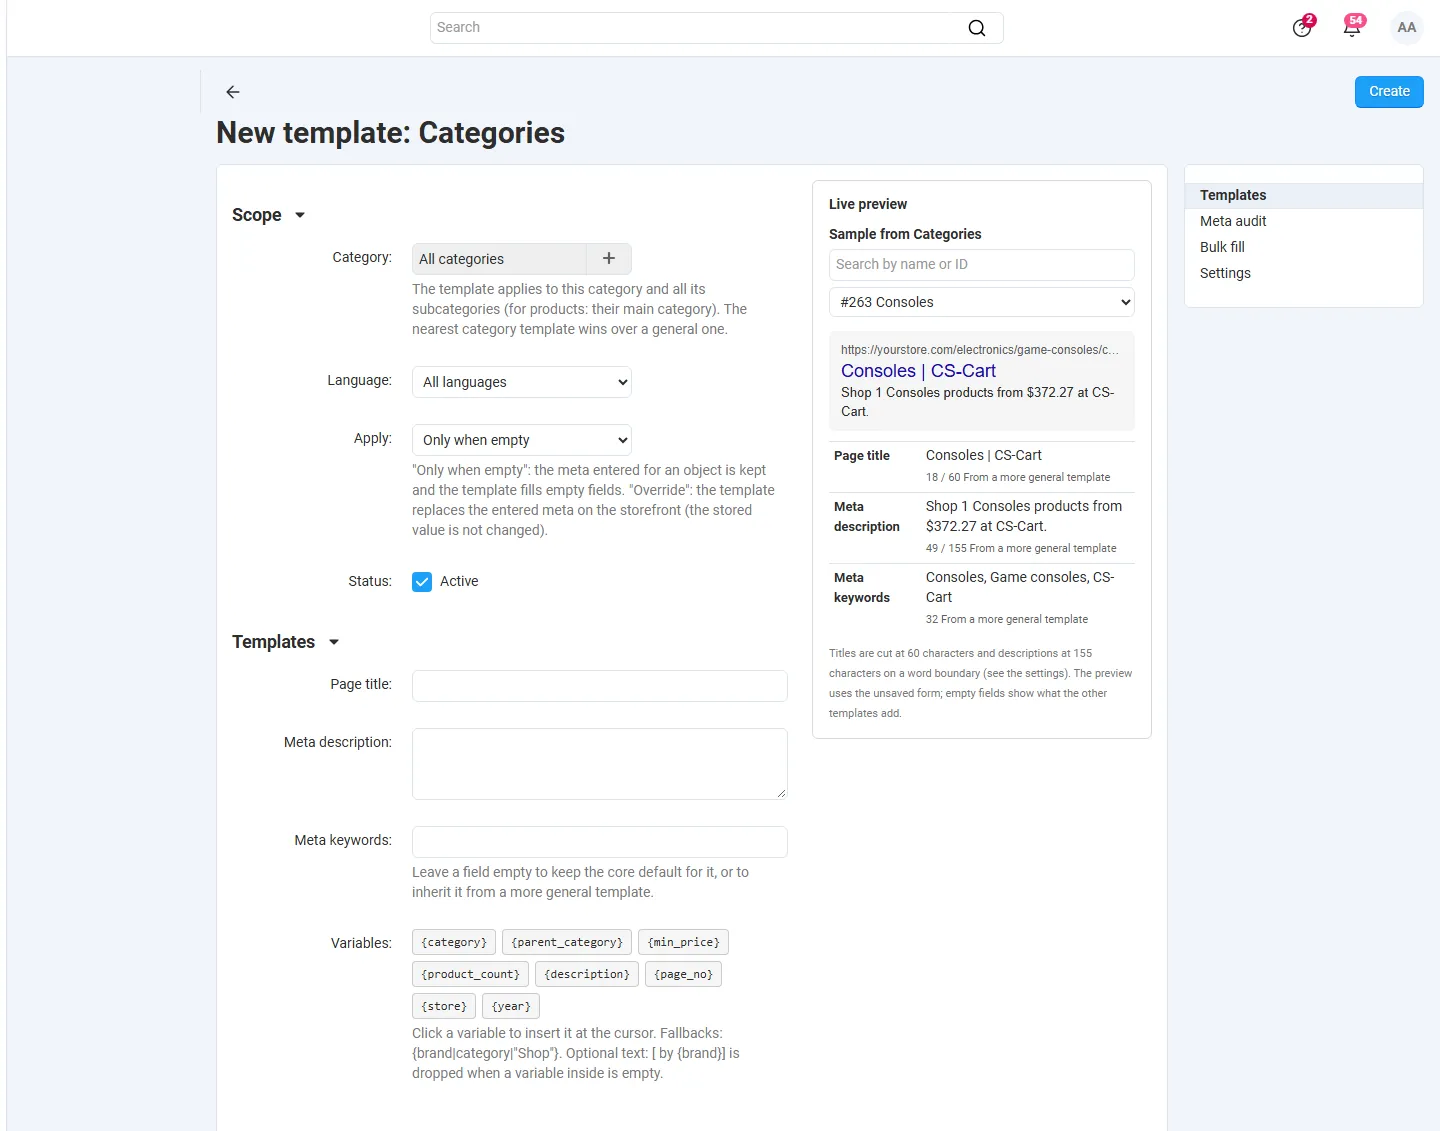Focus the Meta keywords input

pos(600,842)
